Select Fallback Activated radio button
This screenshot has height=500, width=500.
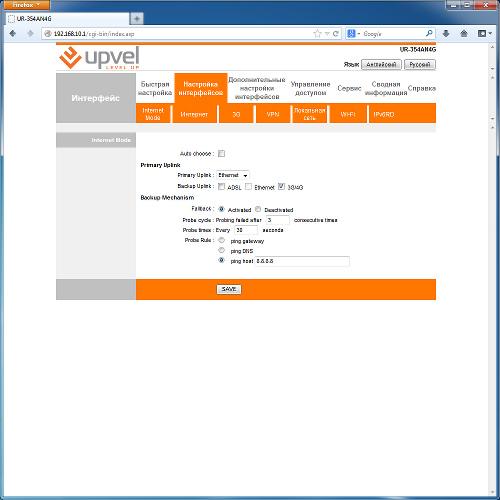[221, 209]
